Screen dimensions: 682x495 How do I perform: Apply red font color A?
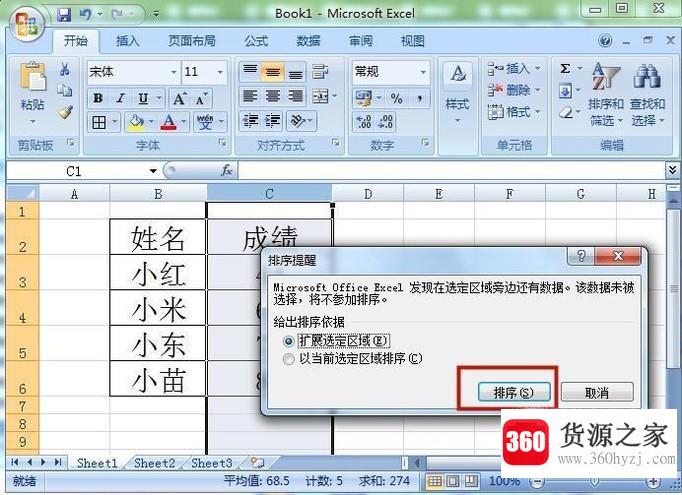[168, 122]
